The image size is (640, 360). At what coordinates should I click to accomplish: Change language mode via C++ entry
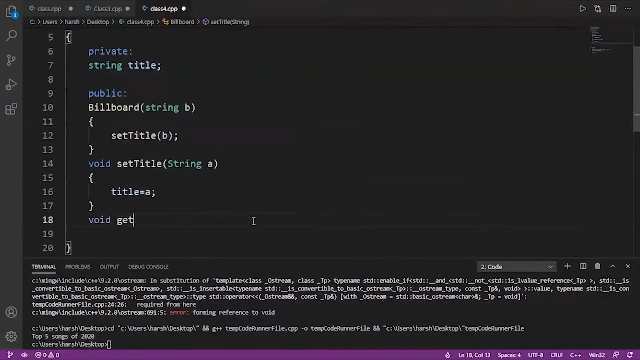click(x=576, y=355)
